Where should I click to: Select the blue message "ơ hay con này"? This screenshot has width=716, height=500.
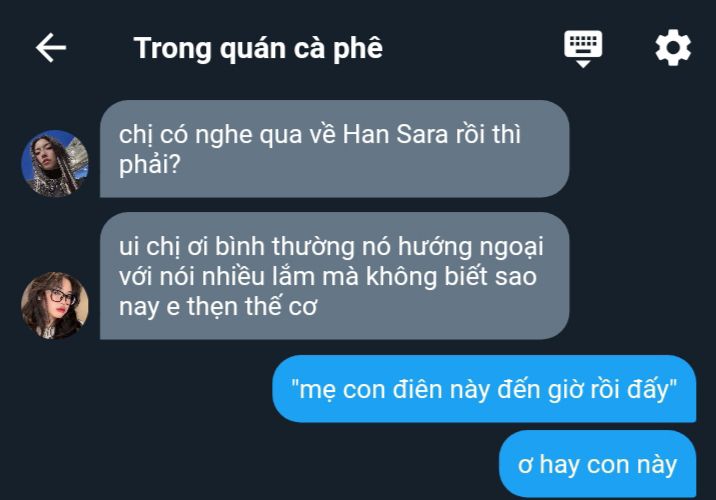(597, 464)
